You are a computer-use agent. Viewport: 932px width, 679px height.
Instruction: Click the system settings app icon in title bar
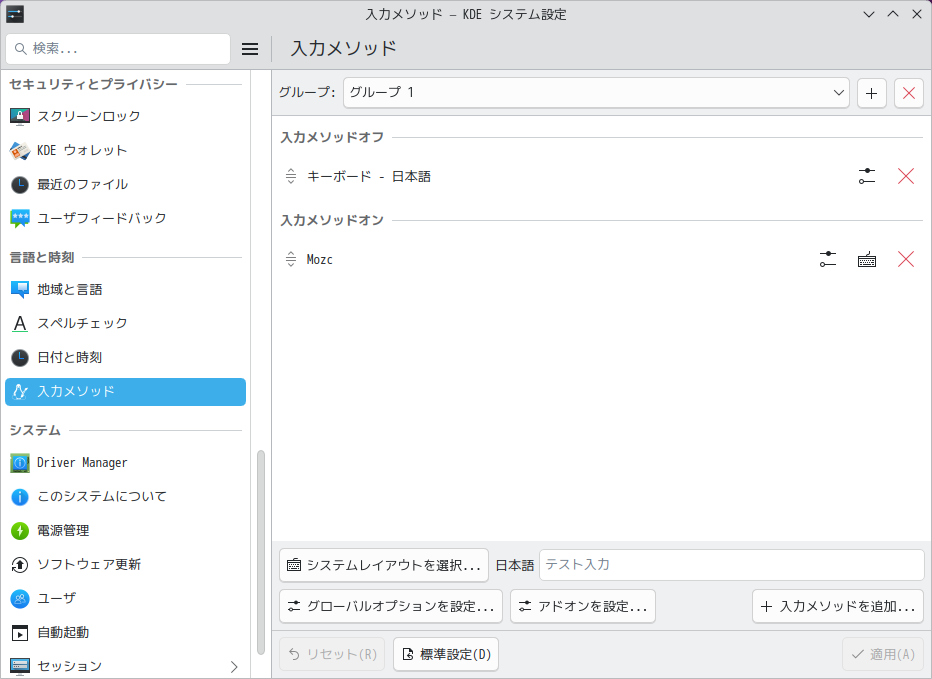tap(15, 14)
